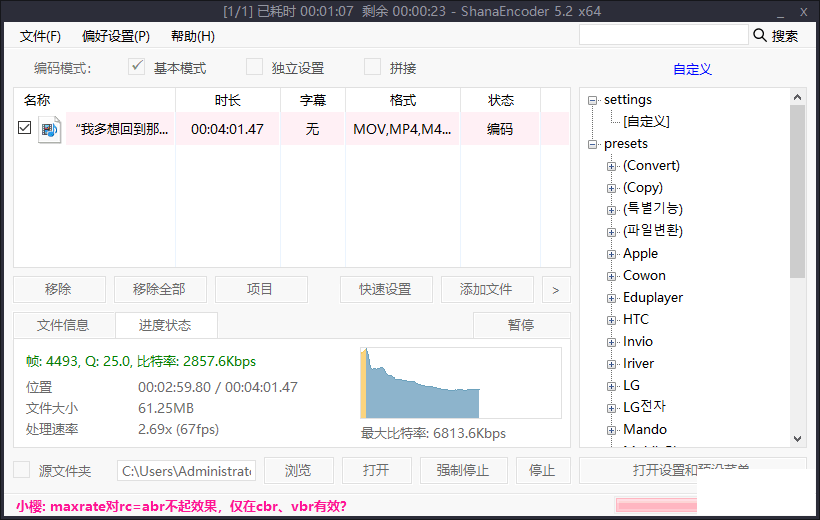
Task: Expand the Mando preset group
Action: pos(611,430)
